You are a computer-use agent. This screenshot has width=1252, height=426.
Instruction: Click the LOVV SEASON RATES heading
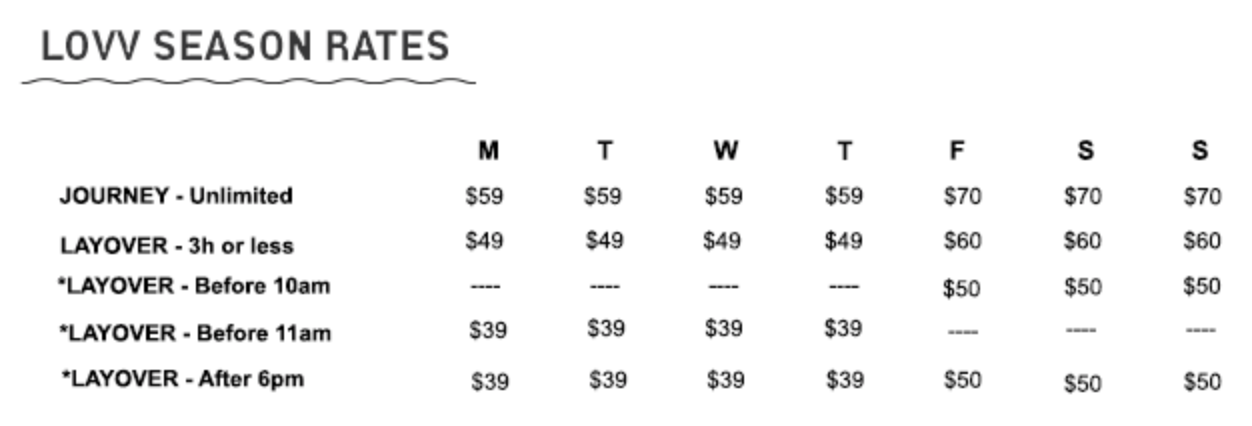(245, 47)
